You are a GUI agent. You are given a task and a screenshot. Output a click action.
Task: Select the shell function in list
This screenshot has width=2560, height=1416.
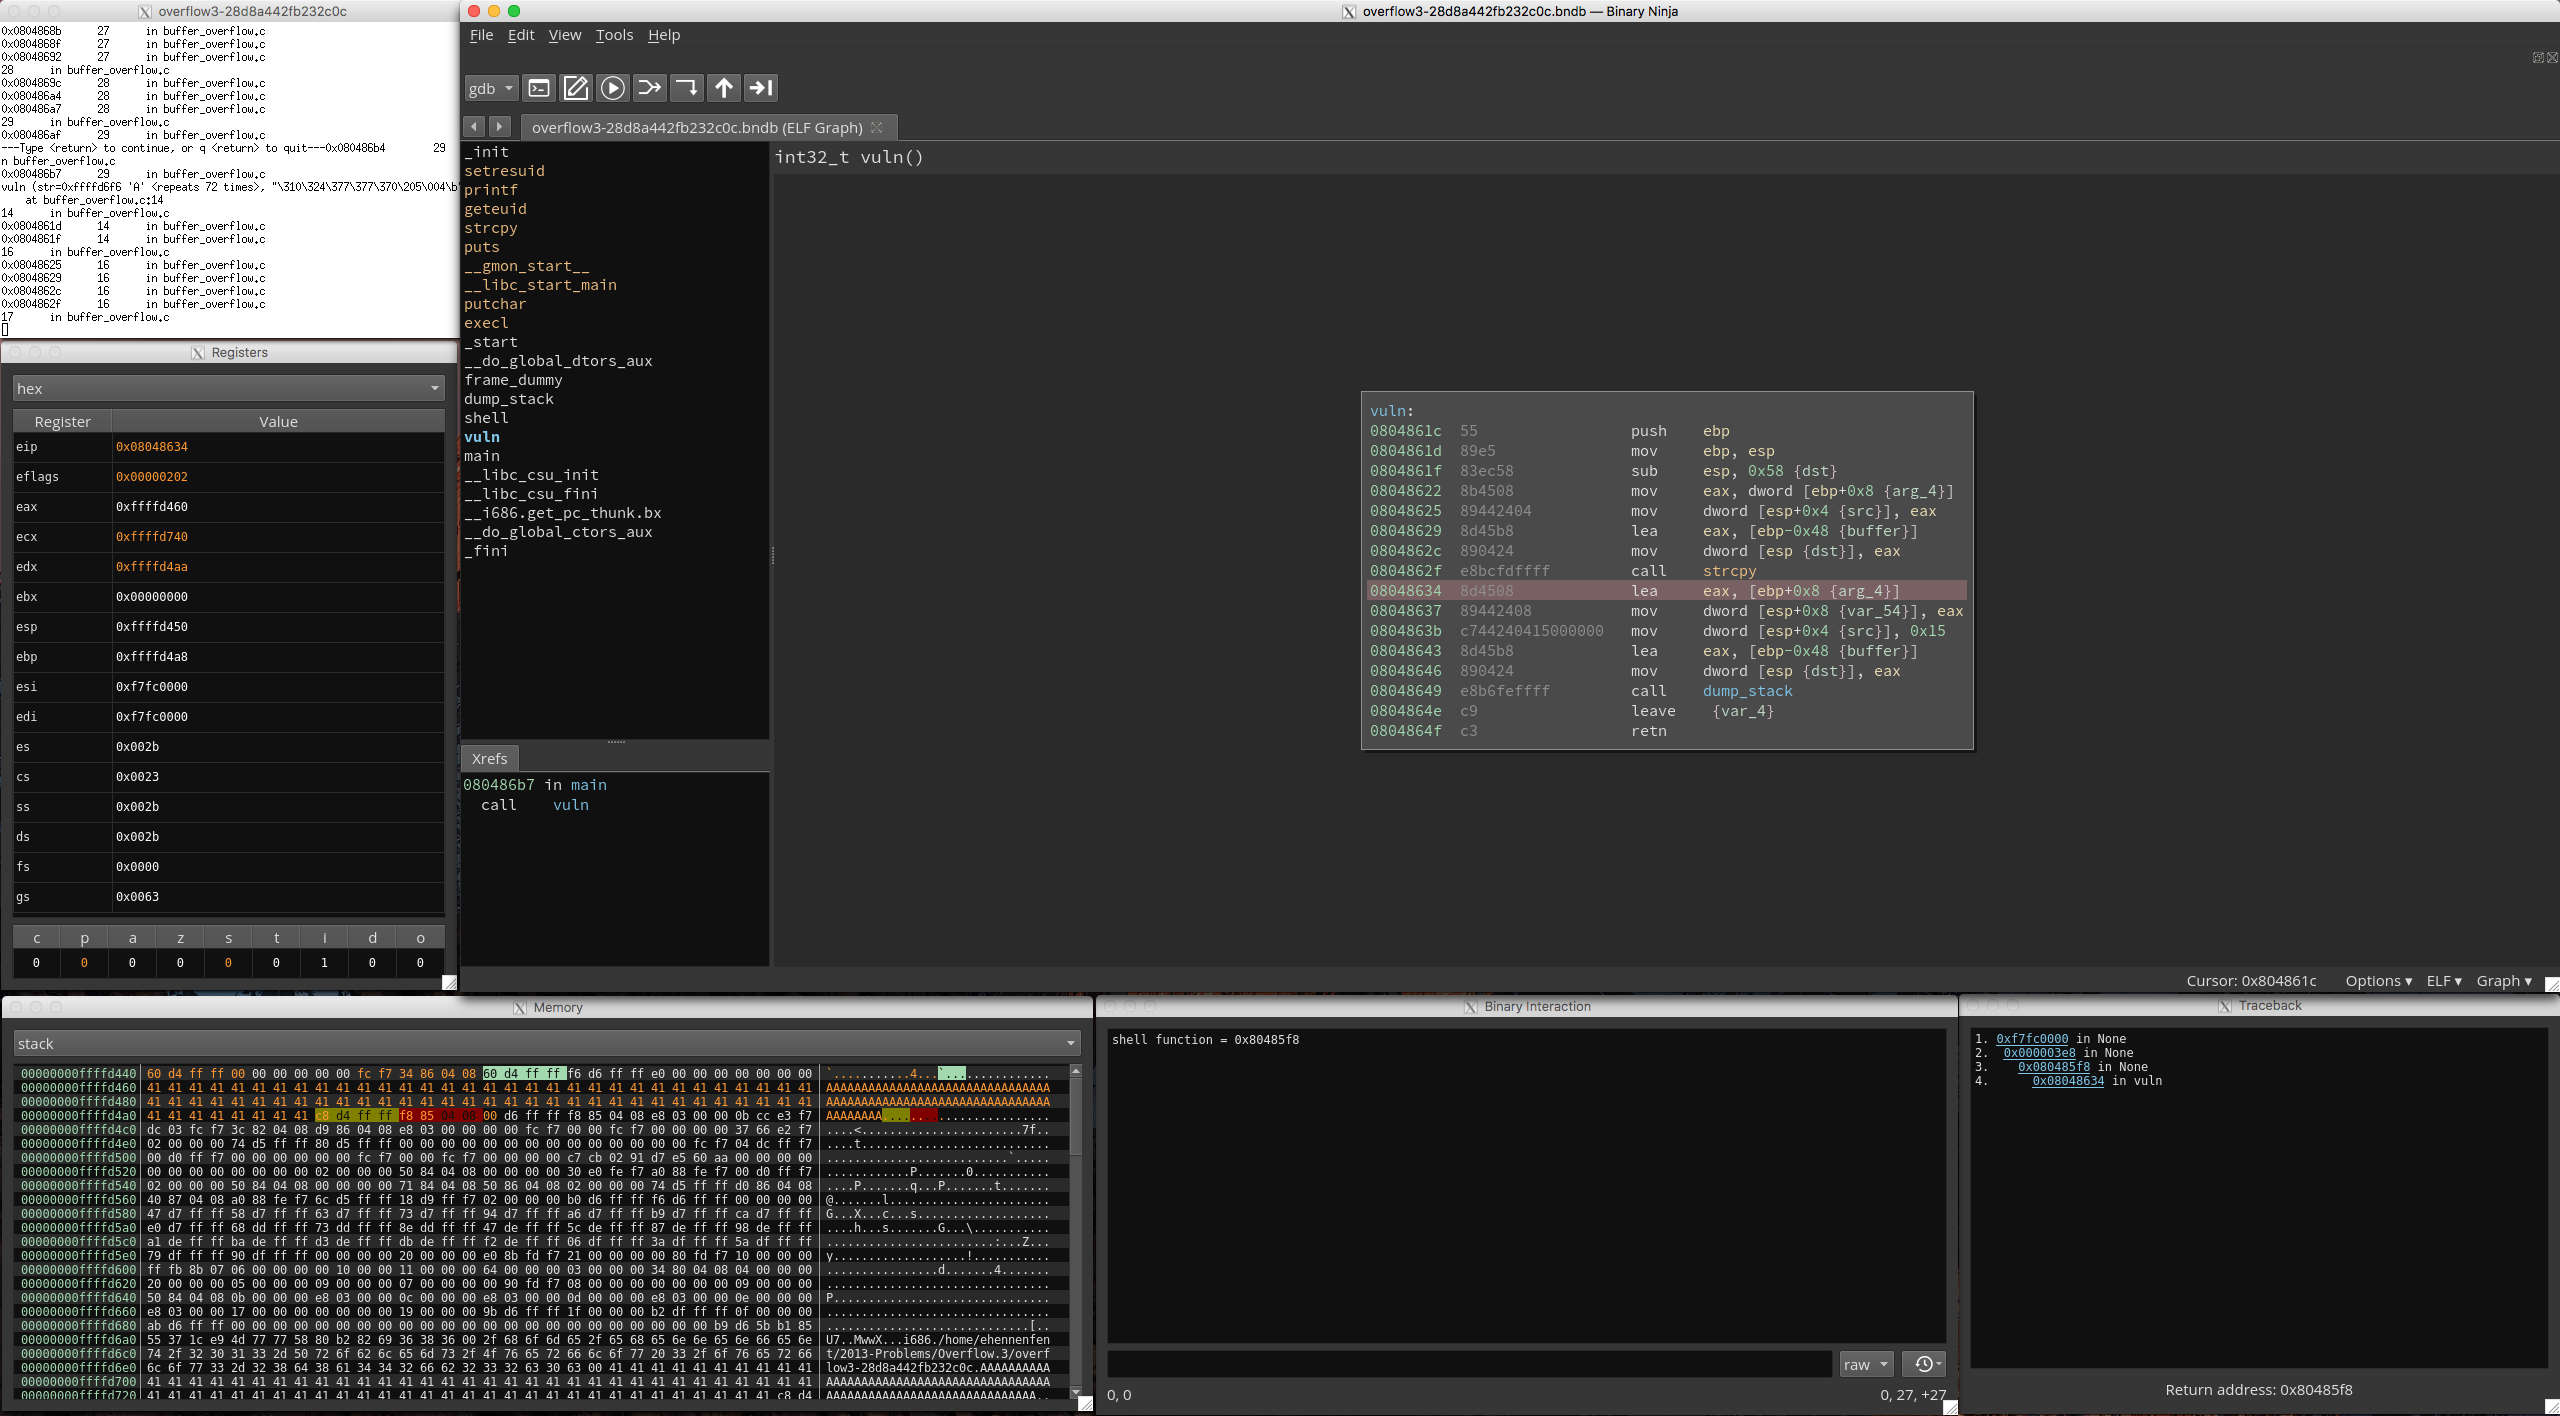pos(486,418)
